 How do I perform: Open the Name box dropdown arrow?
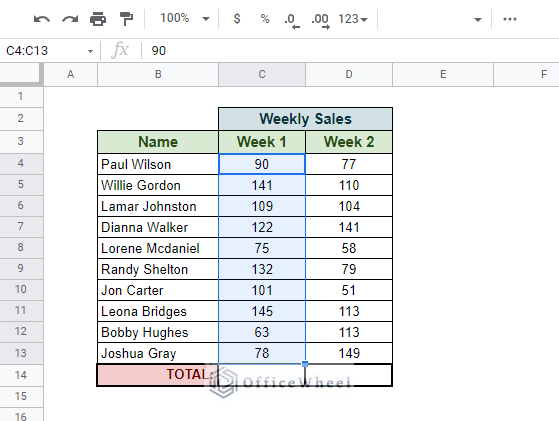90,51
